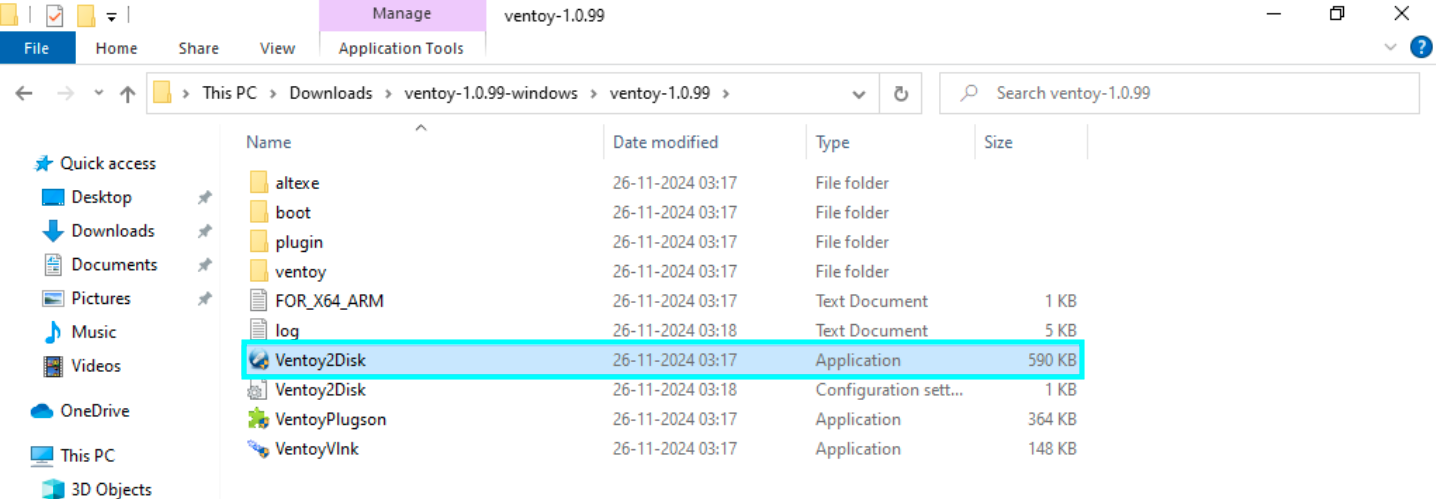Select OneDrive in the navigation pane
The image size is (1436, 499).
pyautogui.click(x=95, y=410)
